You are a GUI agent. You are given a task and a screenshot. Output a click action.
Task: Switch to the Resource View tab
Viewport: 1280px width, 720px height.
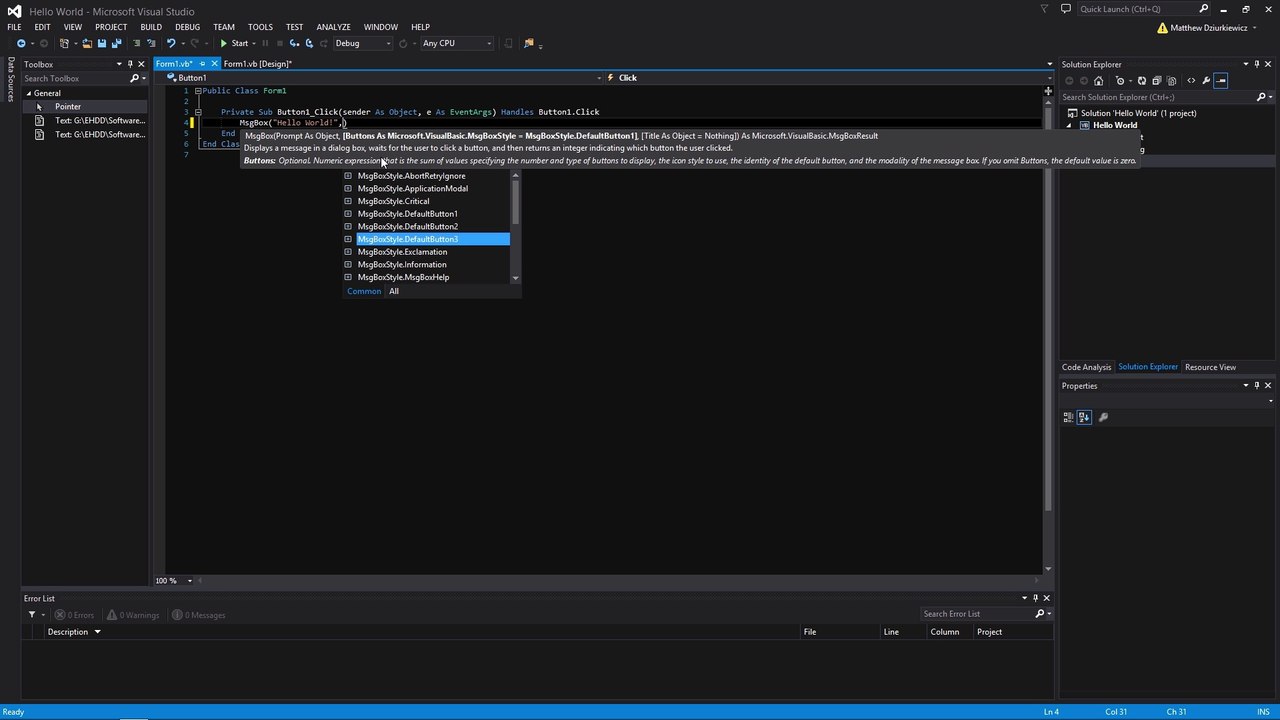1210,367
